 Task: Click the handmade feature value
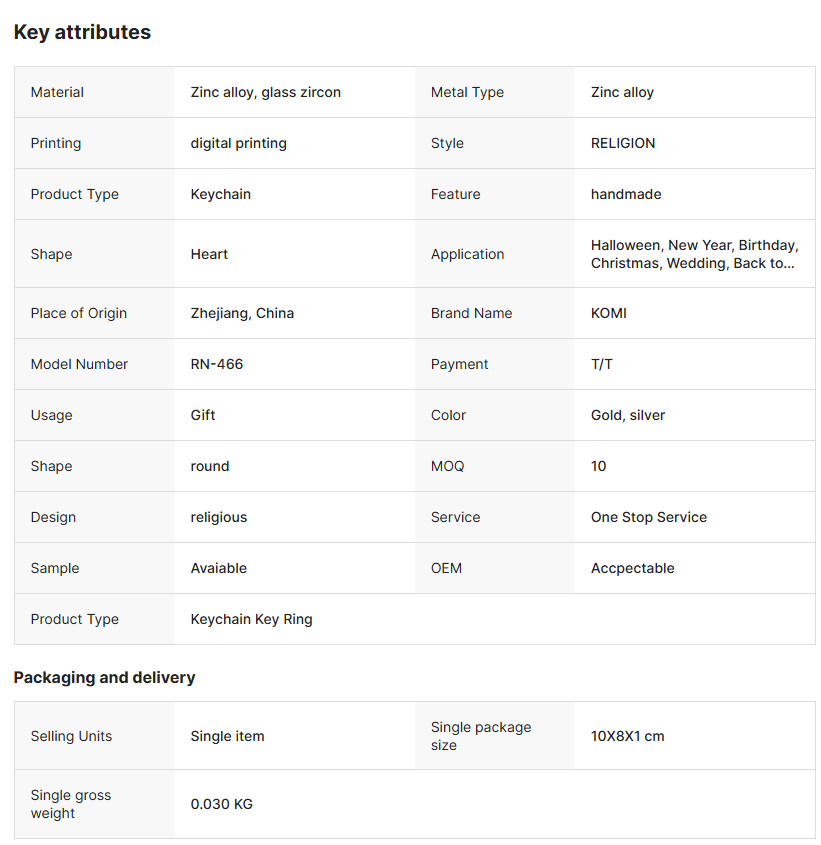click(x=625, y=194)
